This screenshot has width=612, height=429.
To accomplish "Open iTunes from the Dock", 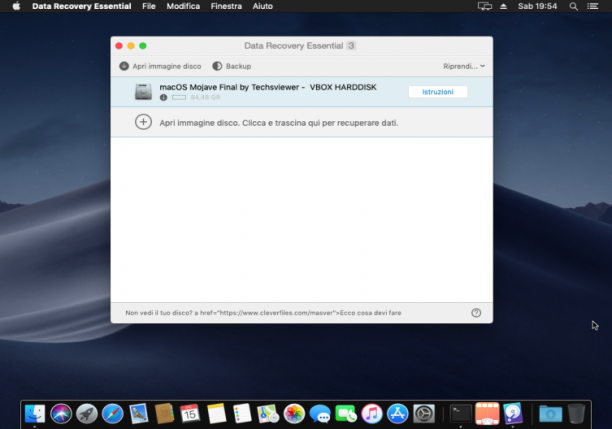I will tap(372, 413).
